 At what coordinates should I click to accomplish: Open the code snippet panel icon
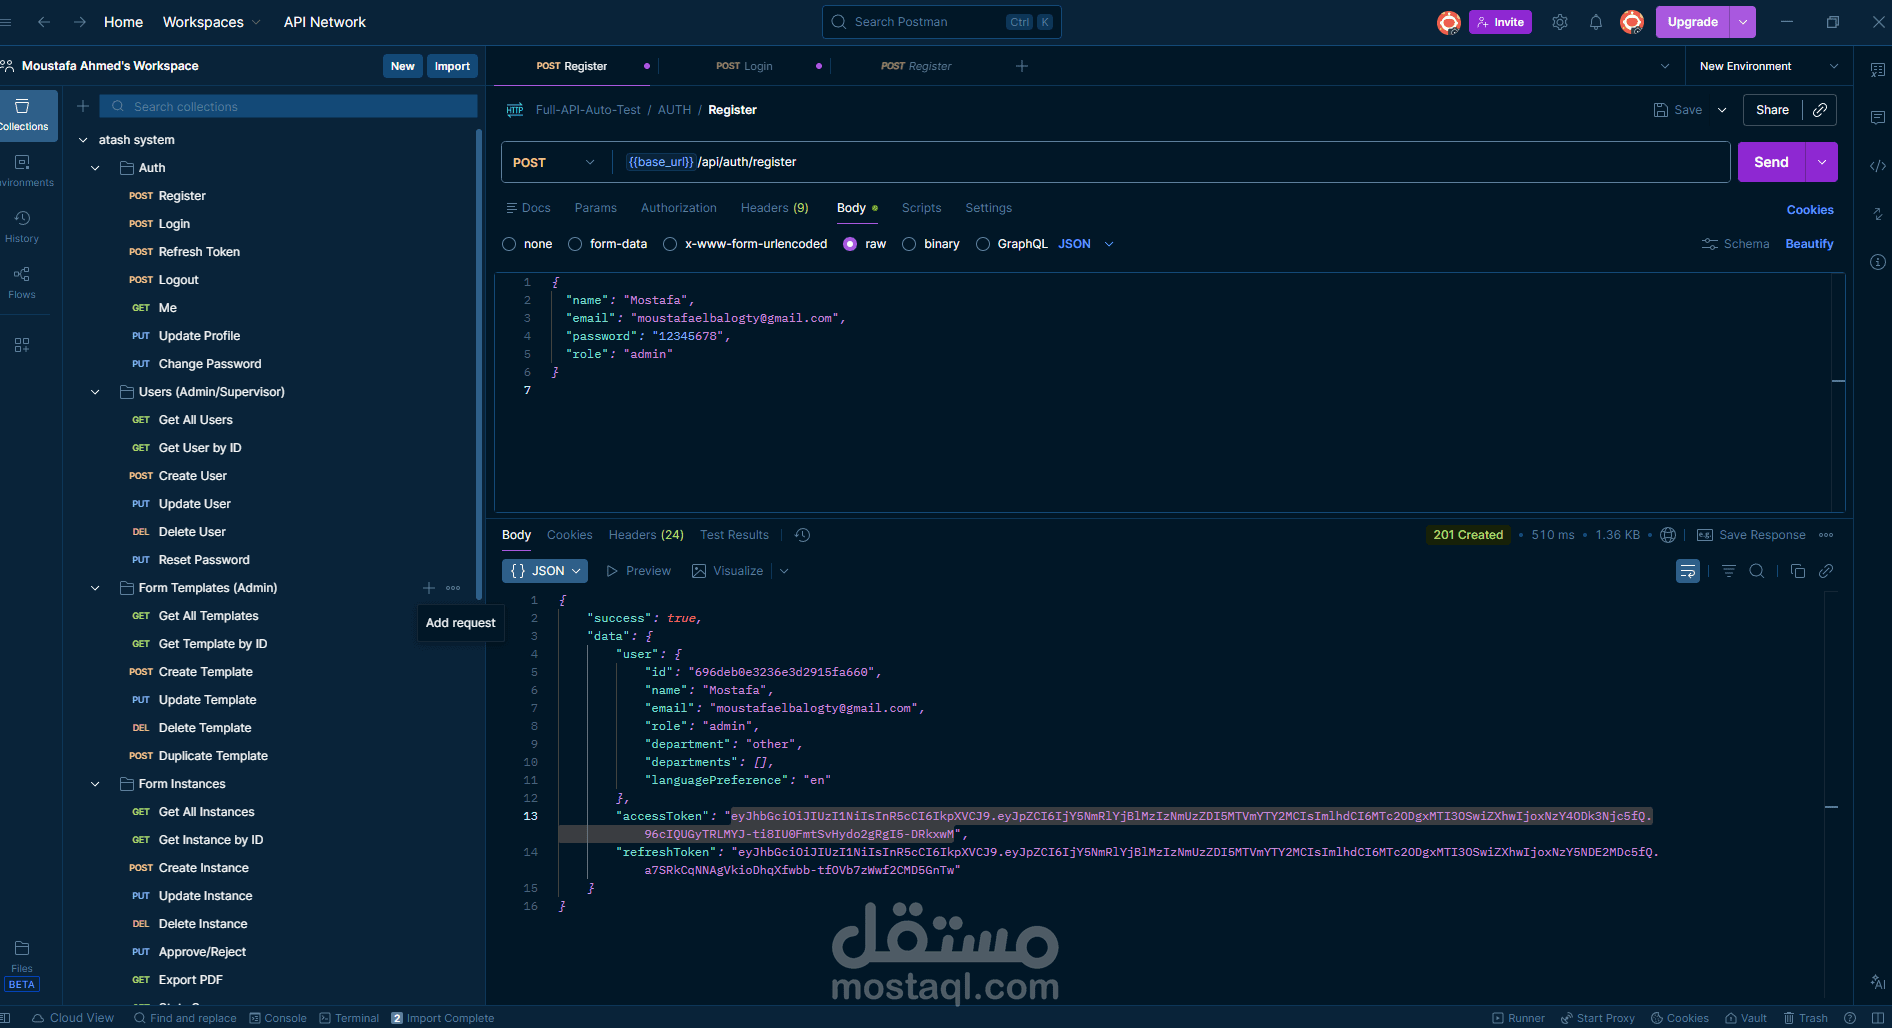(1878, 166)
